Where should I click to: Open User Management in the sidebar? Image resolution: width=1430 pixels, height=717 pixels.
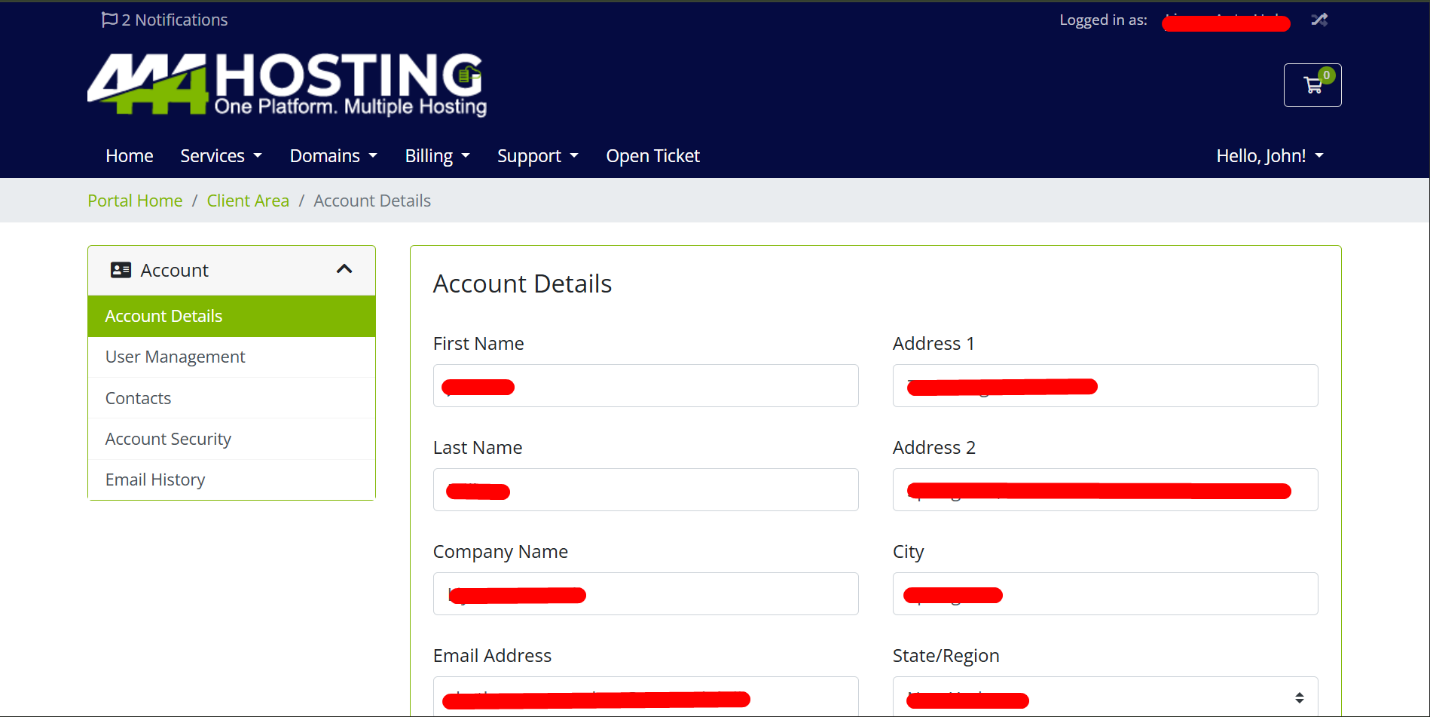coord(175,357)
